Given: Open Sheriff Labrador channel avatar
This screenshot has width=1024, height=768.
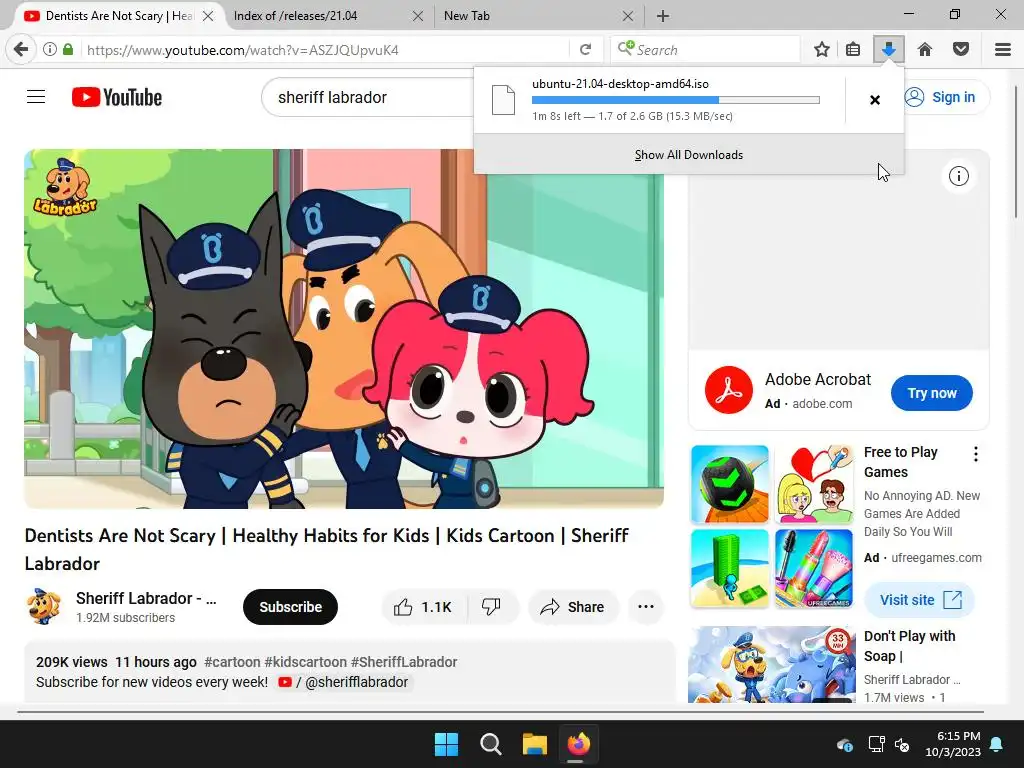Looking at the screenshot, I should 43,606.
